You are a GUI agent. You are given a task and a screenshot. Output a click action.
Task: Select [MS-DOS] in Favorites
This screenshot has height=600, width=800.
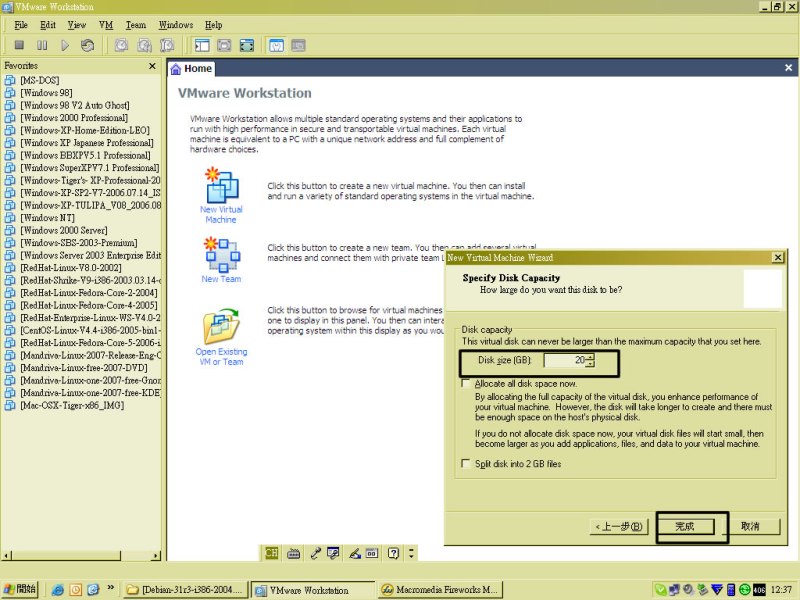point(40,80)
